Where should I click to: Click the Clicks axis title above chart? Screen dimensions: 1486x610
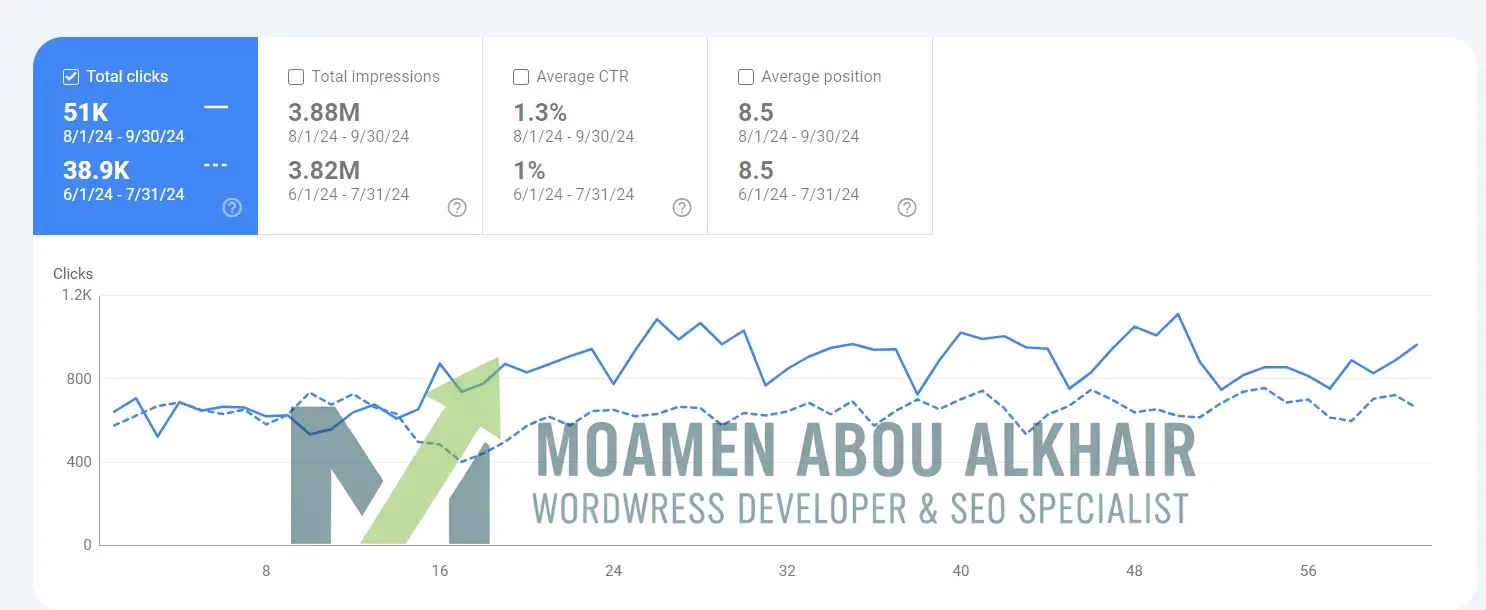(x=73, y=274)
